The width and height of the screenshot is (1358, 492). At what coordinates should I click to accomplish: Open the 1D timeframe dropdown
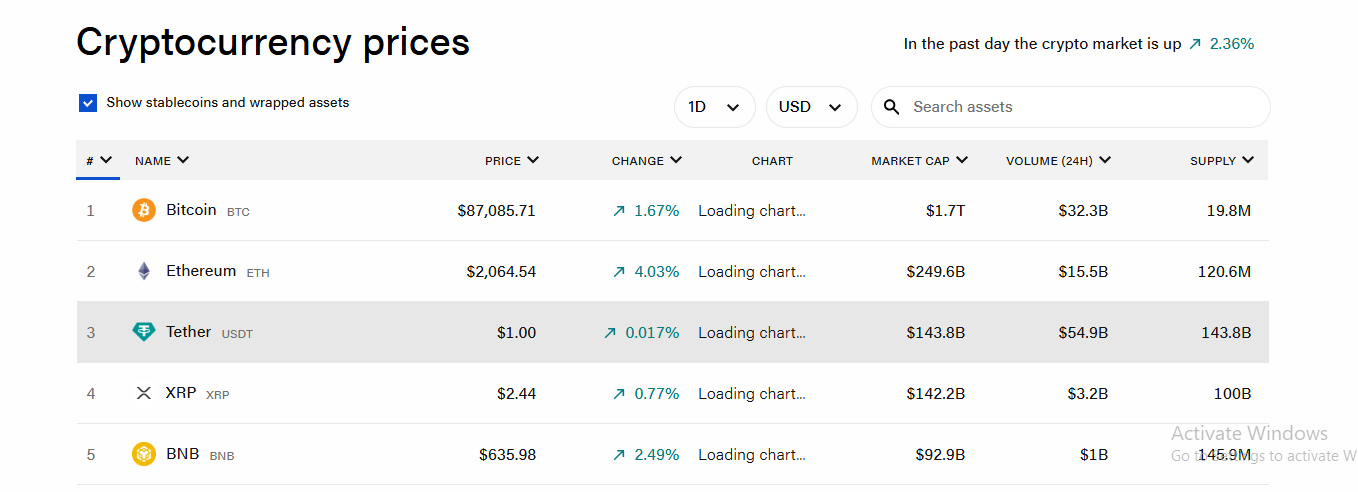pyautogui.click(x=715, y=107)
